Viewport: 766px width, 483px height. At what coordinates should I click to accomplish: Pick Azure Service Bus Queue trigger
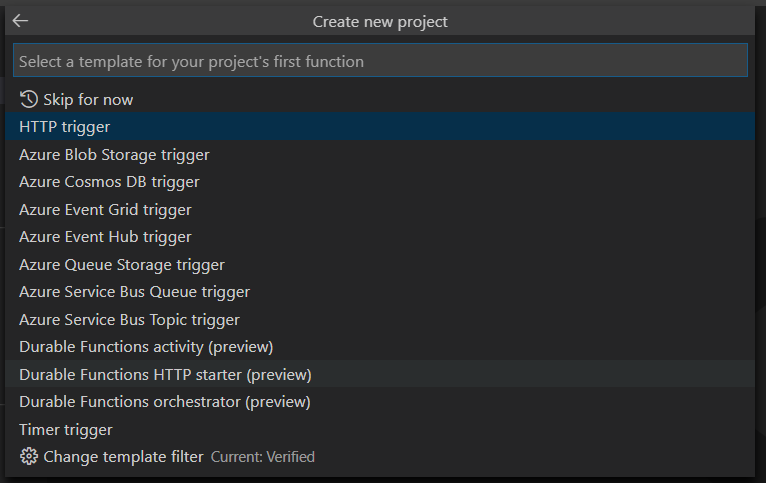[134, 292]
